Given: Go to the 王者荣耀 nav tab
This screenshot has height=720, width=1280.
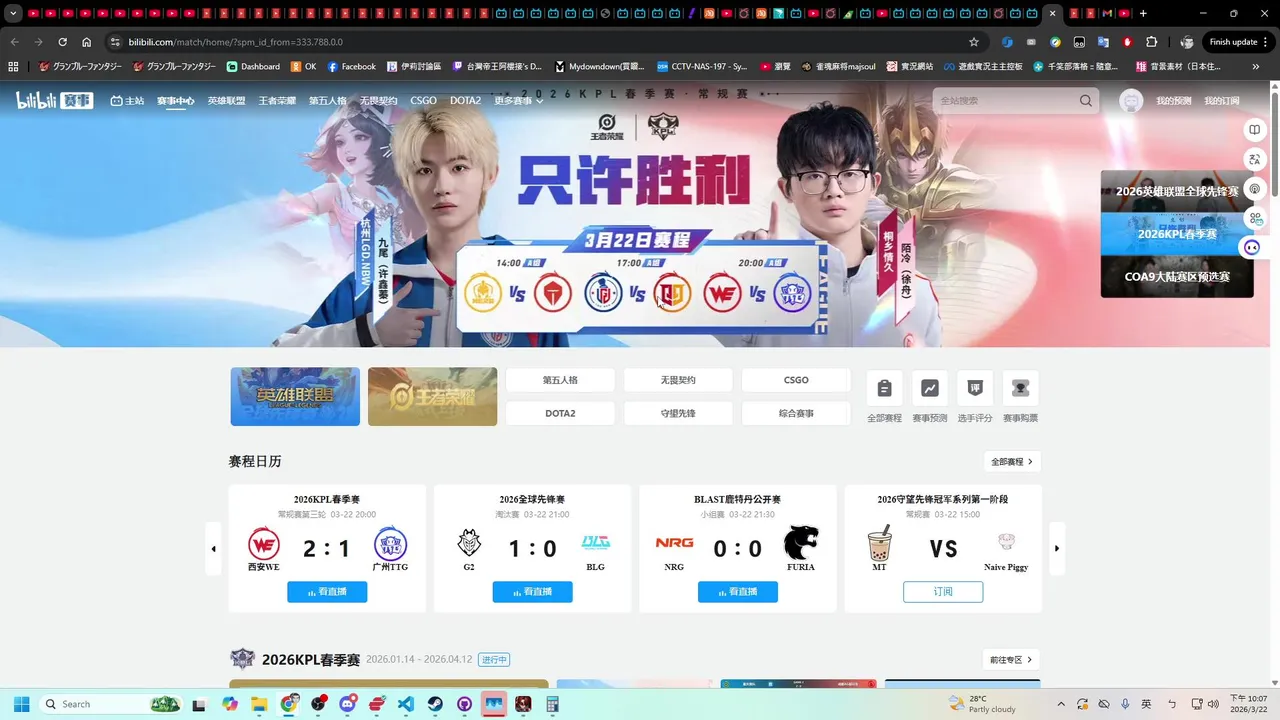Looking at the screenshot, I should (277, 101).
